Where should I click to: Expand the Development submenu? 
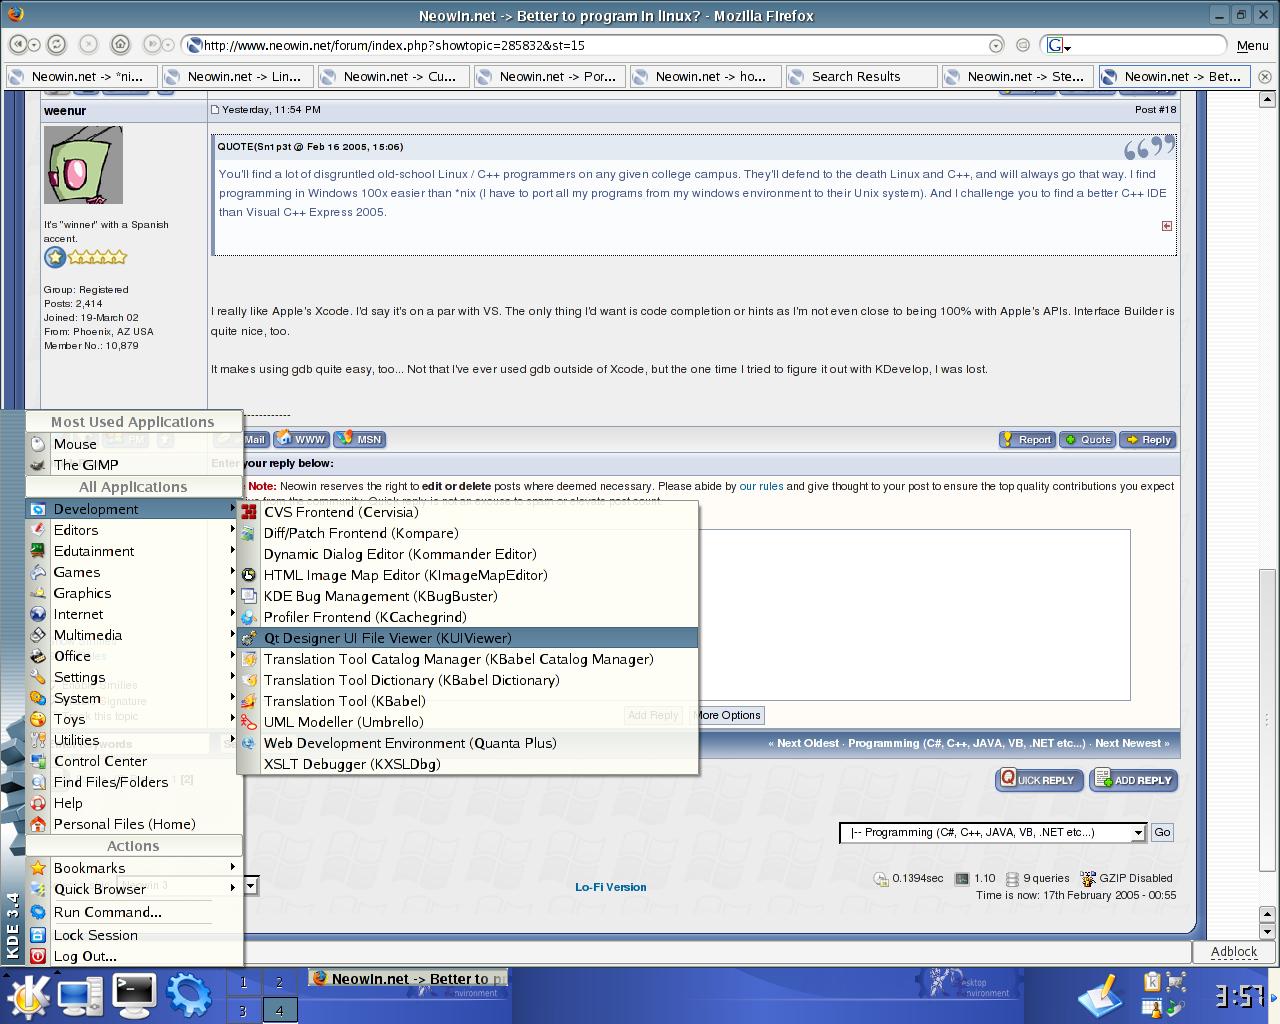click(x=95, y=509)
